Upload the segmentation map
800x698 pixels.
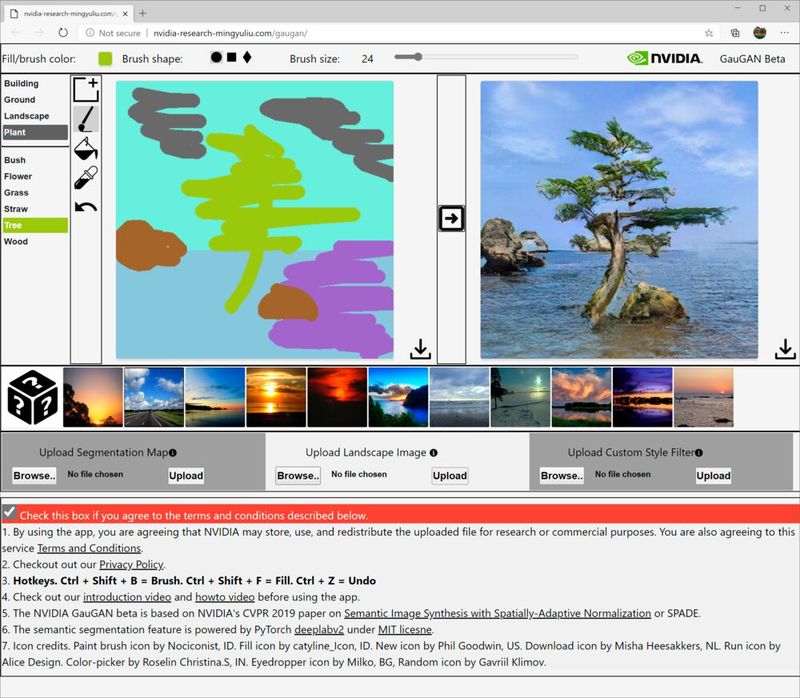[x=186, y=476]
